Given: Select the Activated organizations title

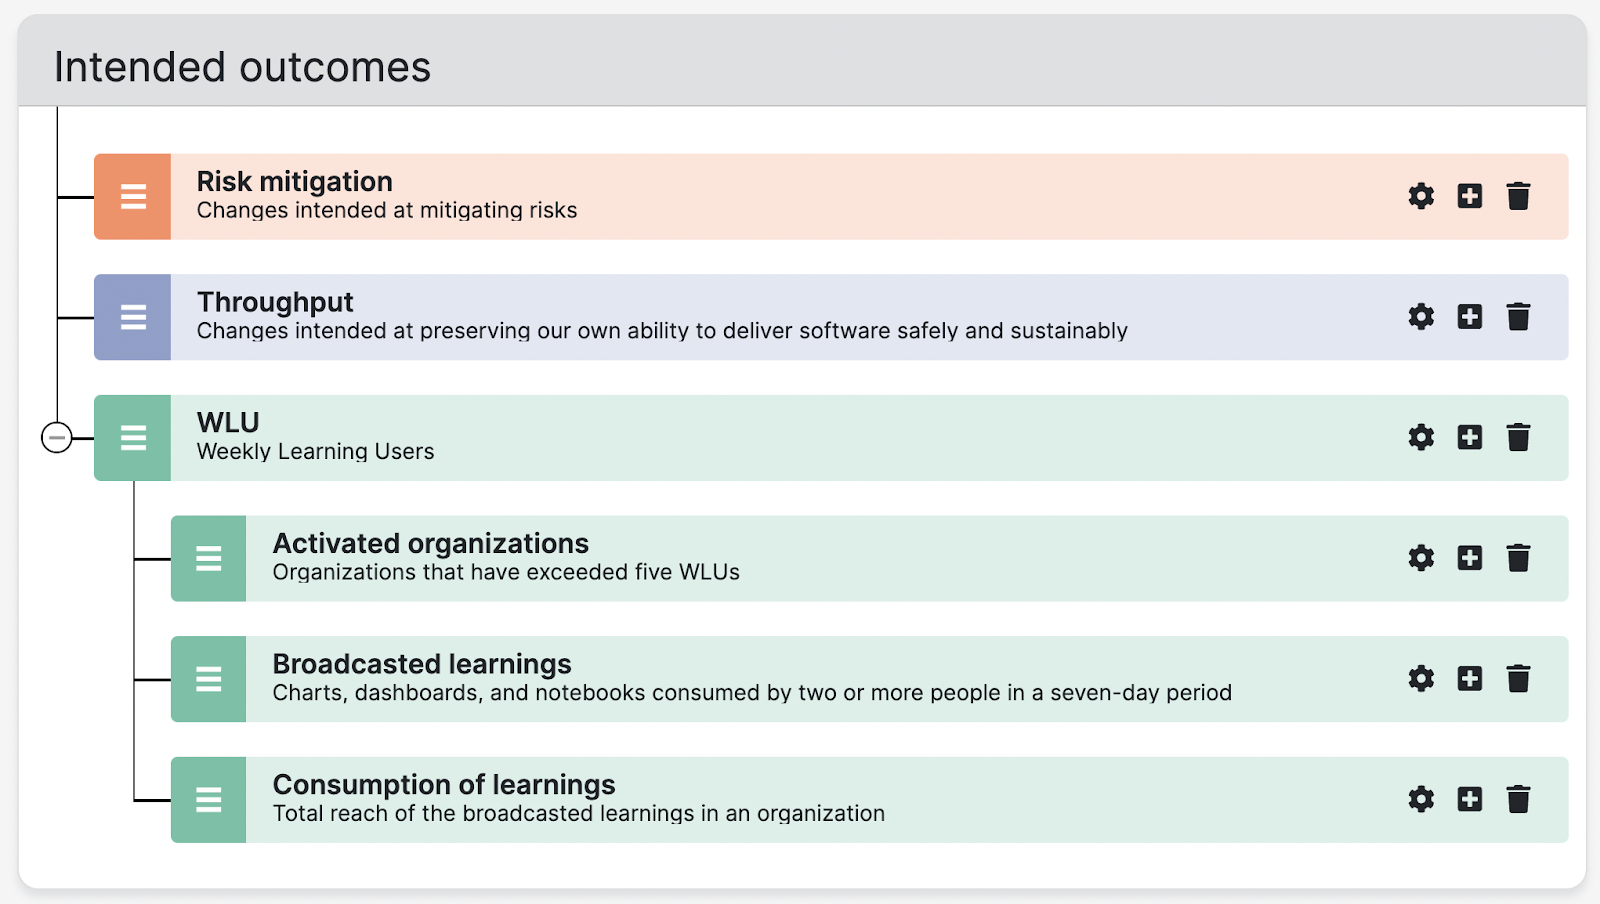Looking at the screenshot, I should coord(431,543).
